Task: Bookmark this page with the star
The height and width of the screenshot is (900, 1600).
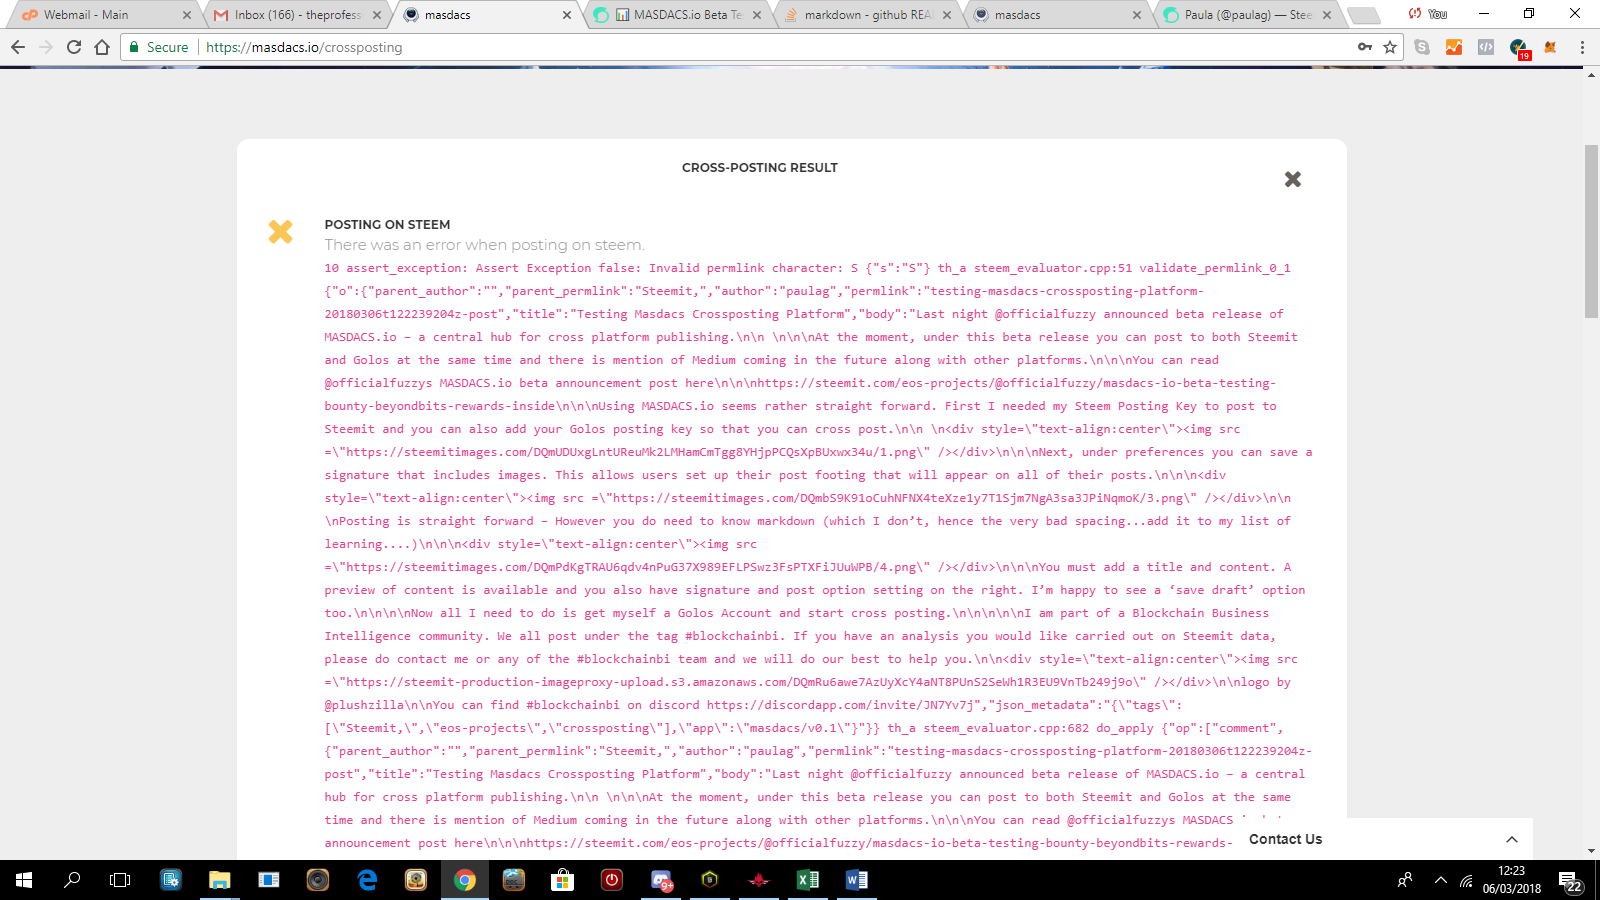Action: click(x=1390, y=47)
